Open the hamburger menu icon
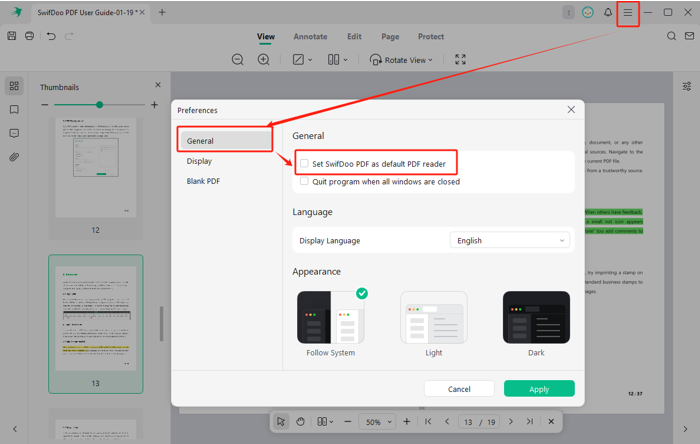The height and width of the screenshot is (444, 700). (x=628, y=12)
